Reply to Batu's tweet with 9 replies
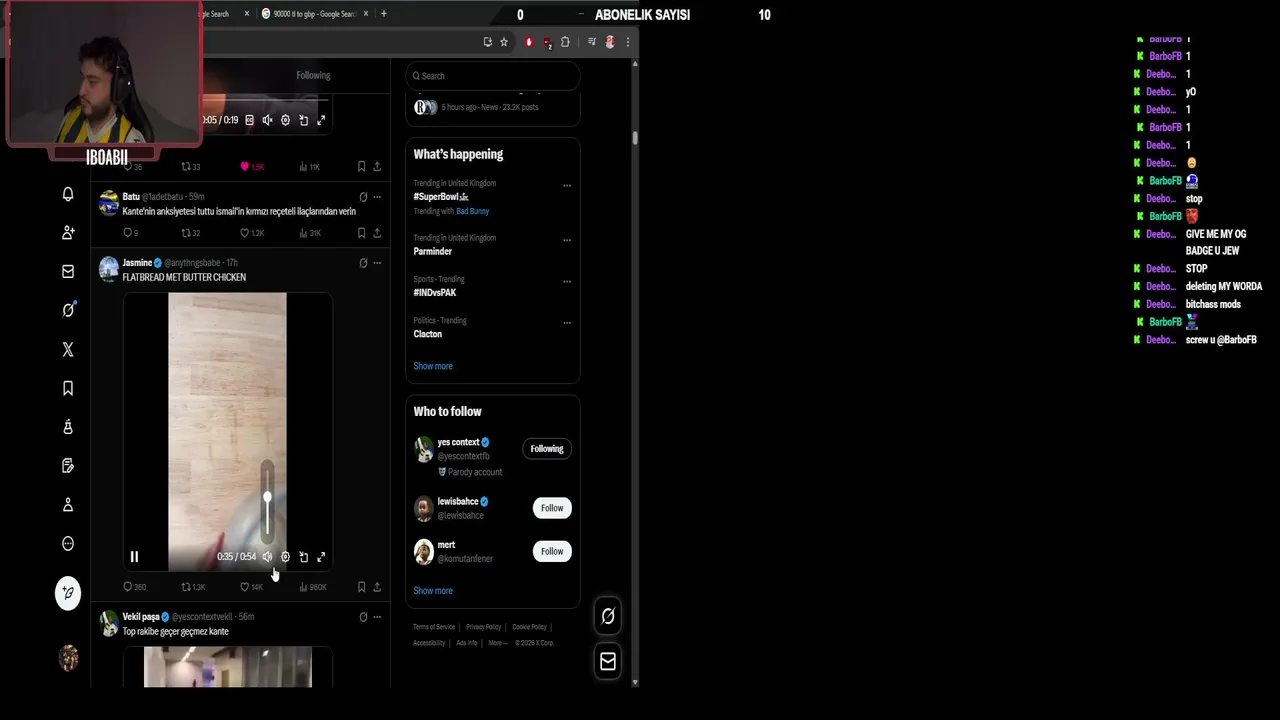The width and height of the screenshot is (1280, 720). click(x=130, y=233)
